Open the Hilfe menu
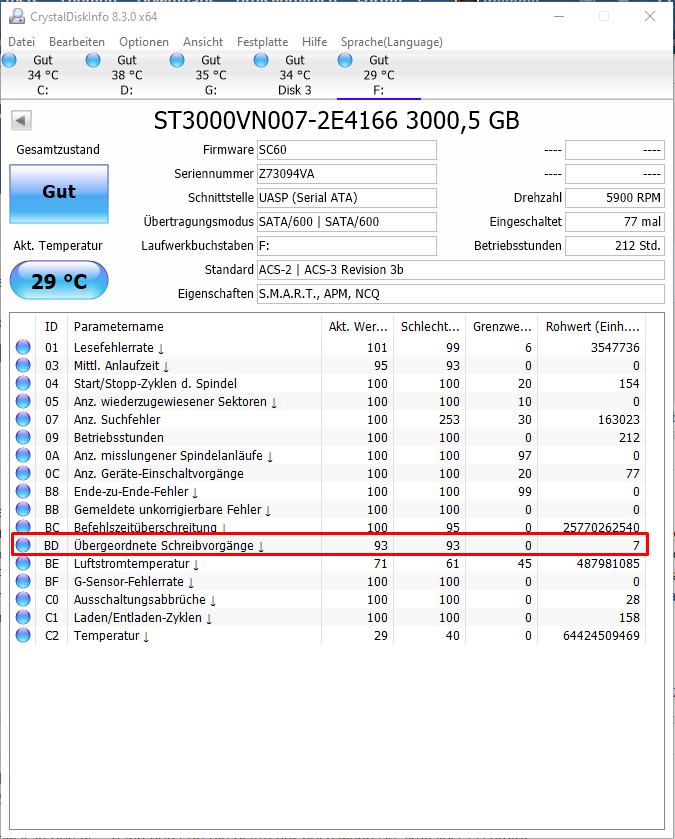Viewport: 675px width, 839px height. (x=314, y=42)
